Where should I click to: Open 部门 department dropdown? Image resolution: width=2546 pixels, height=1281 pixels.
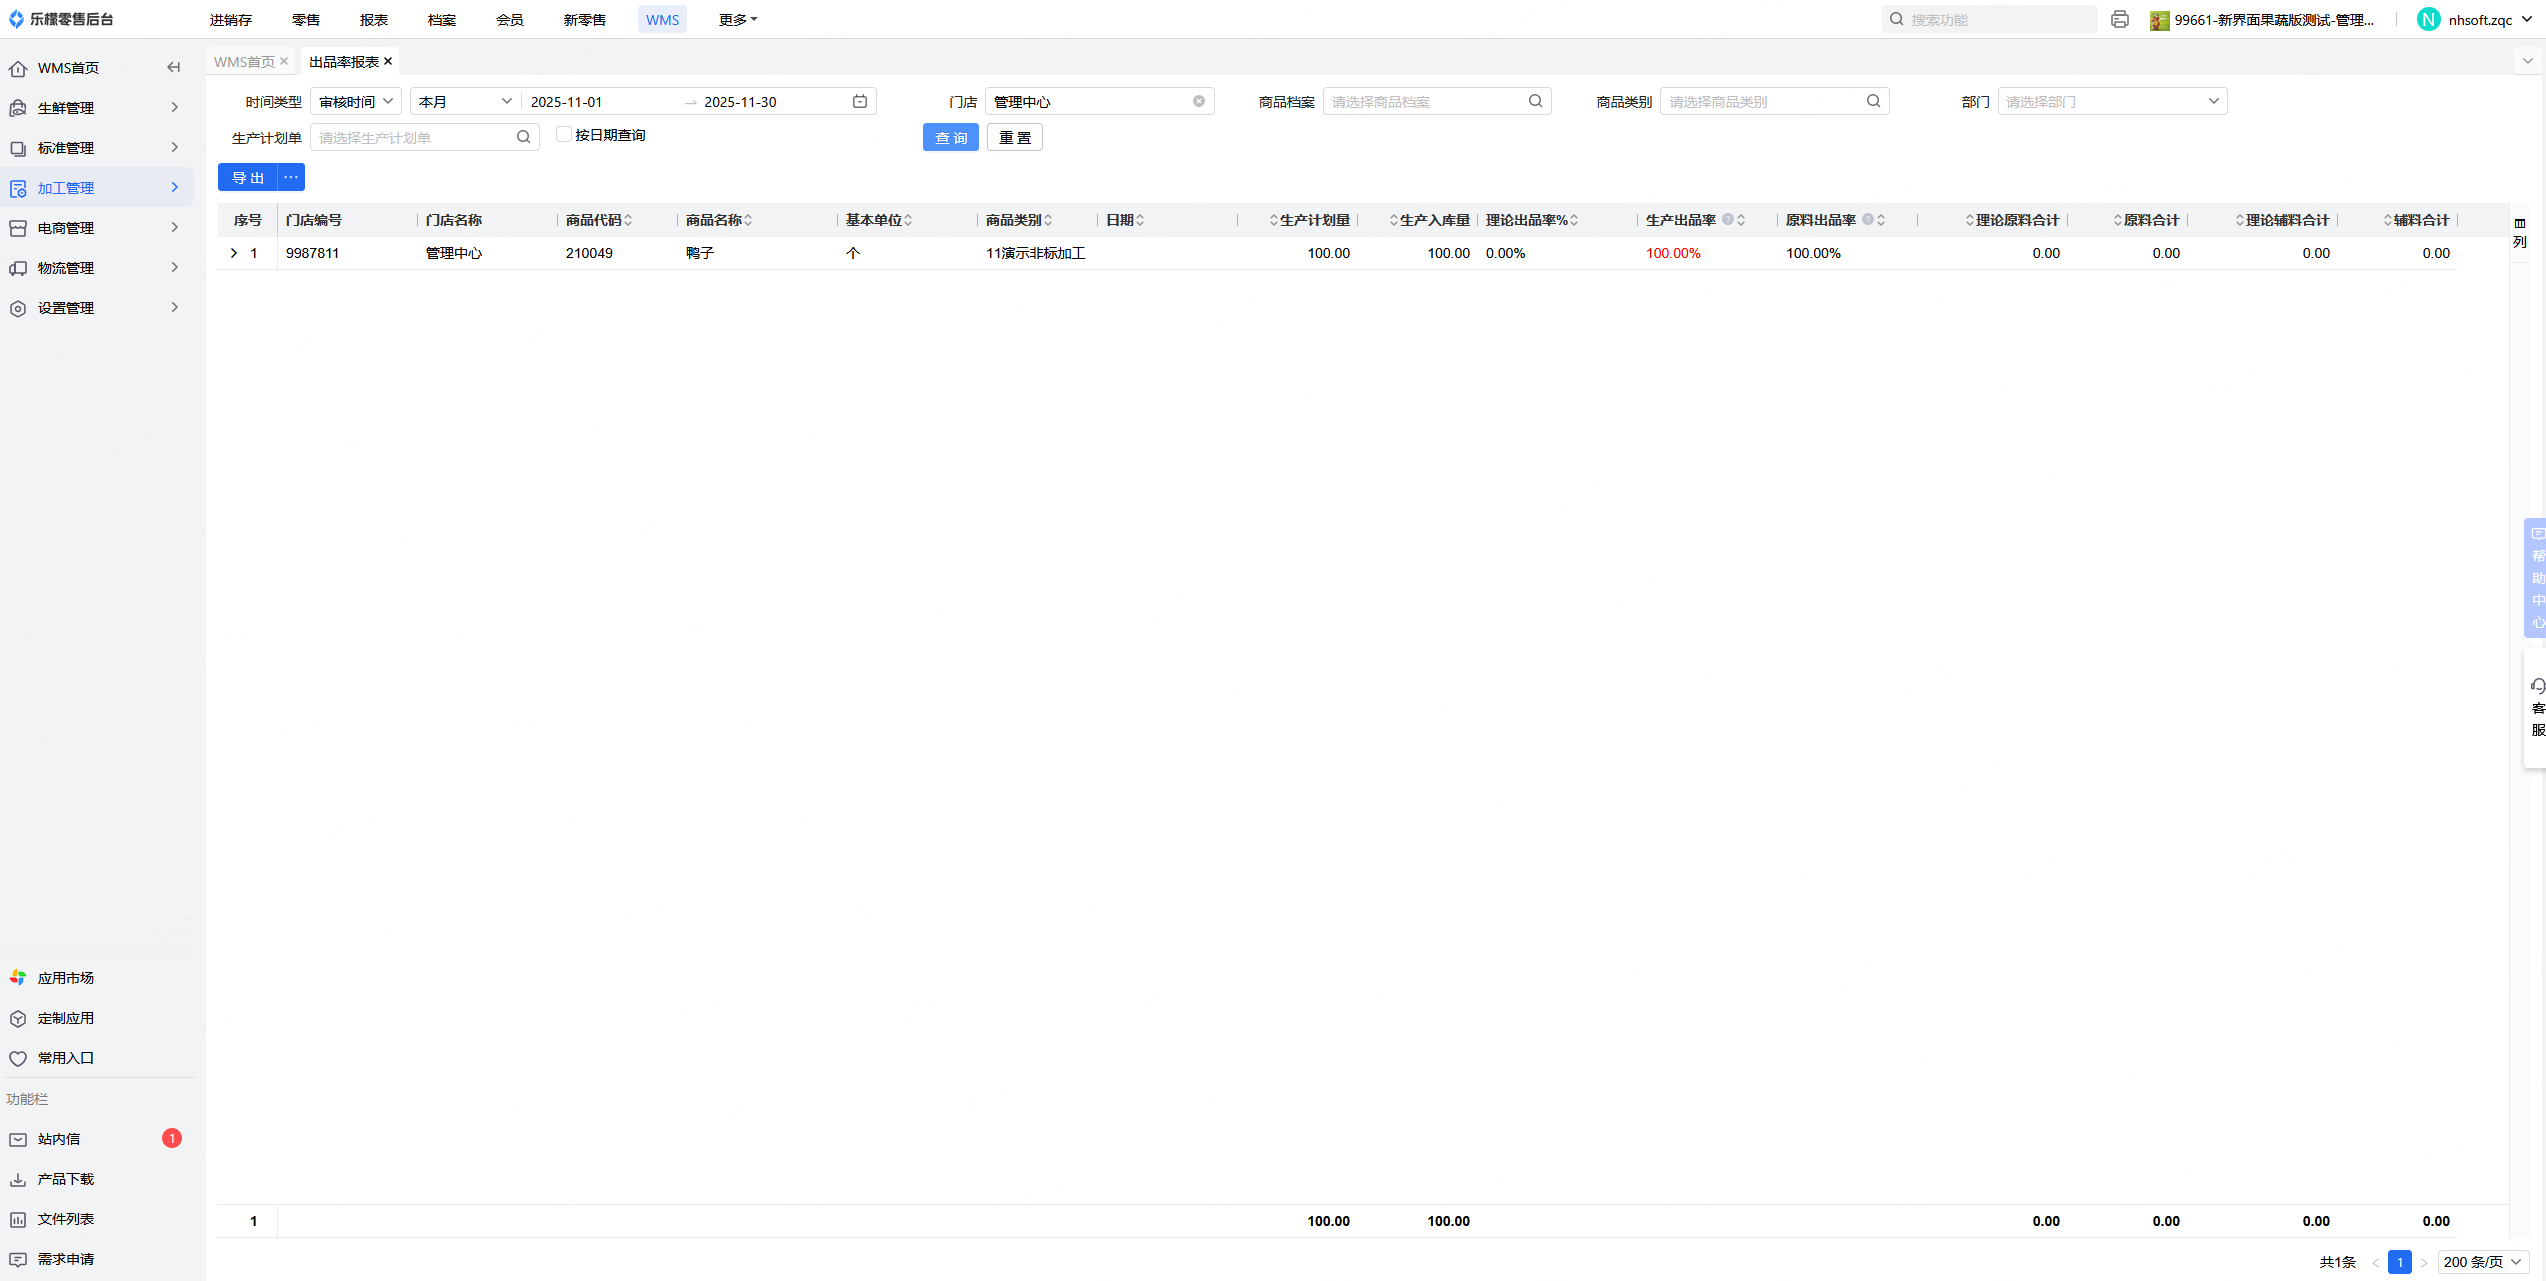tap(2111, 101)
